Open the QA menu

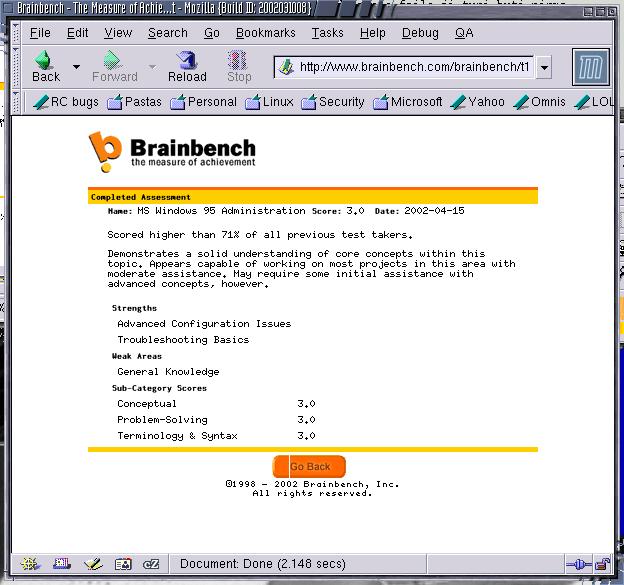tap(464, 33)
